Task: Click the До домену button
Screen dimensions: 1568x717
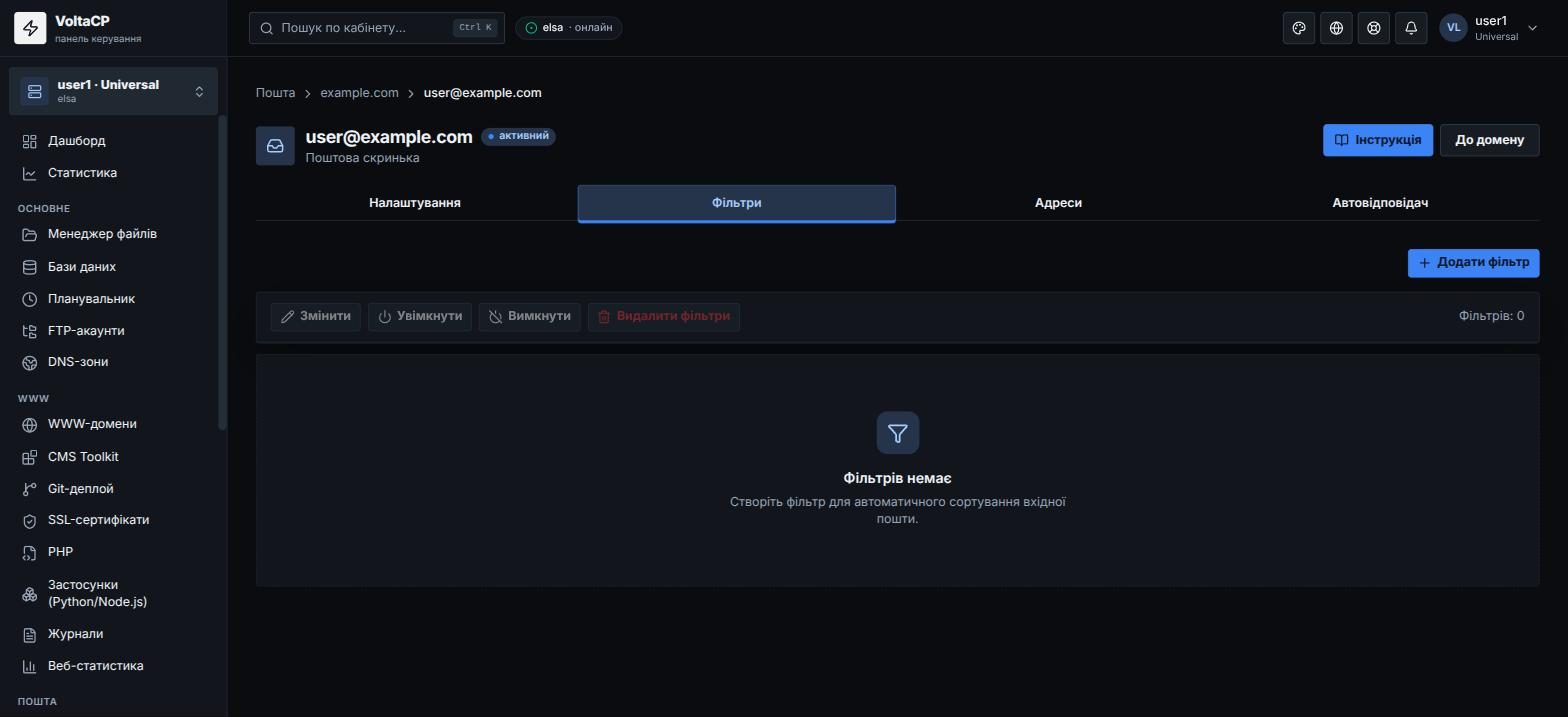Action: click(1490, 140)
